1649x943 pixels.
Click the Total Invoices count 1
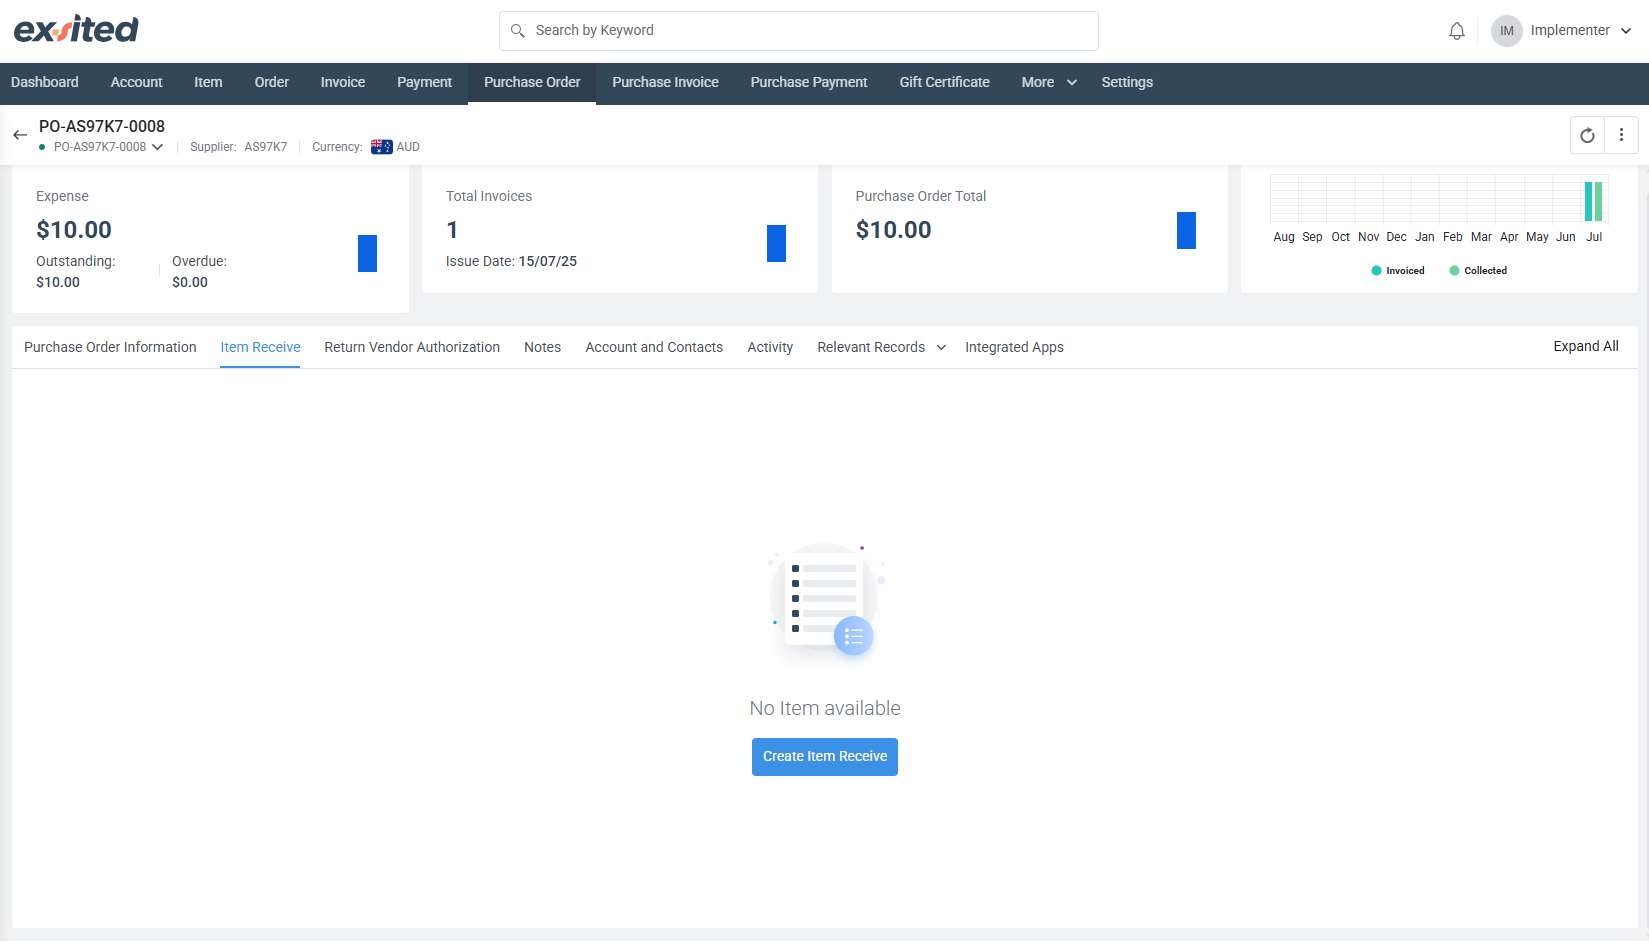point(452,230)
